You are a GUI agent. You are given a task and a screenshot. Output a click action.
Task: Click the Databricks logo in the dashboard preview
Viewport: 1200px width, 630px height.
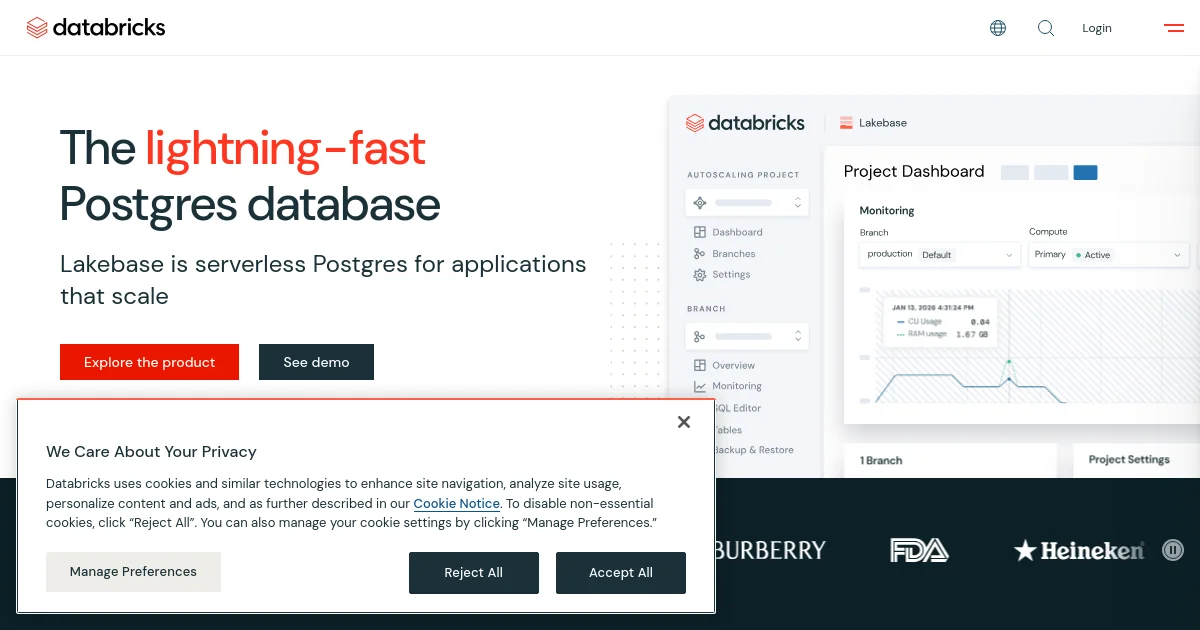pyautogui.click(x=745, y=123)
